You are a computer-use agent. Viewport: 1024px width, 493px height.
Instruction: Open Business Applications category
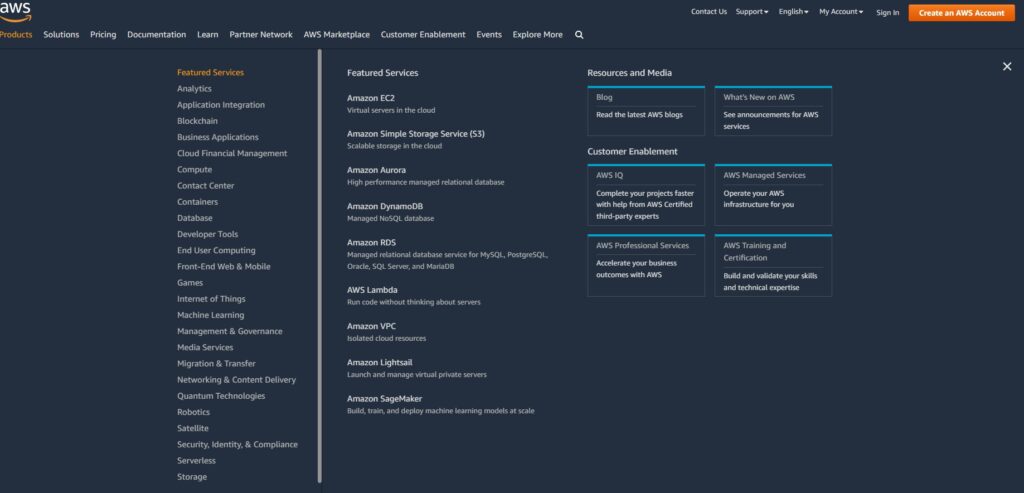[x=217, y=137]
